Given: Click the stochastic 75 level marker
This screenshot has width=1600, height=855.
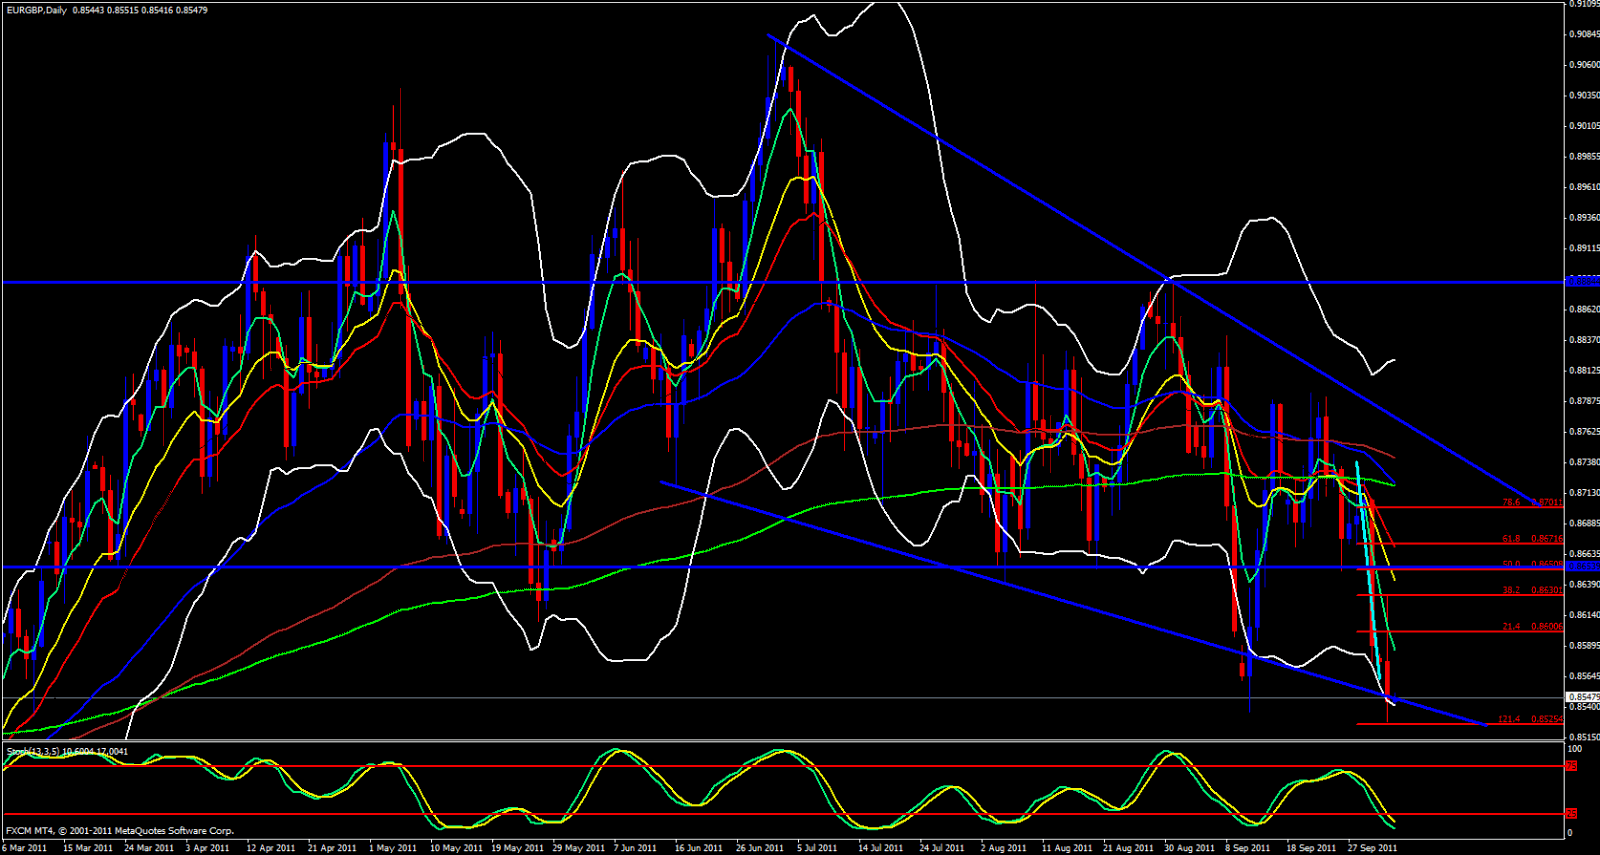Looking at the screenshot, I should pyautogui.click(x=1571, y=766).
